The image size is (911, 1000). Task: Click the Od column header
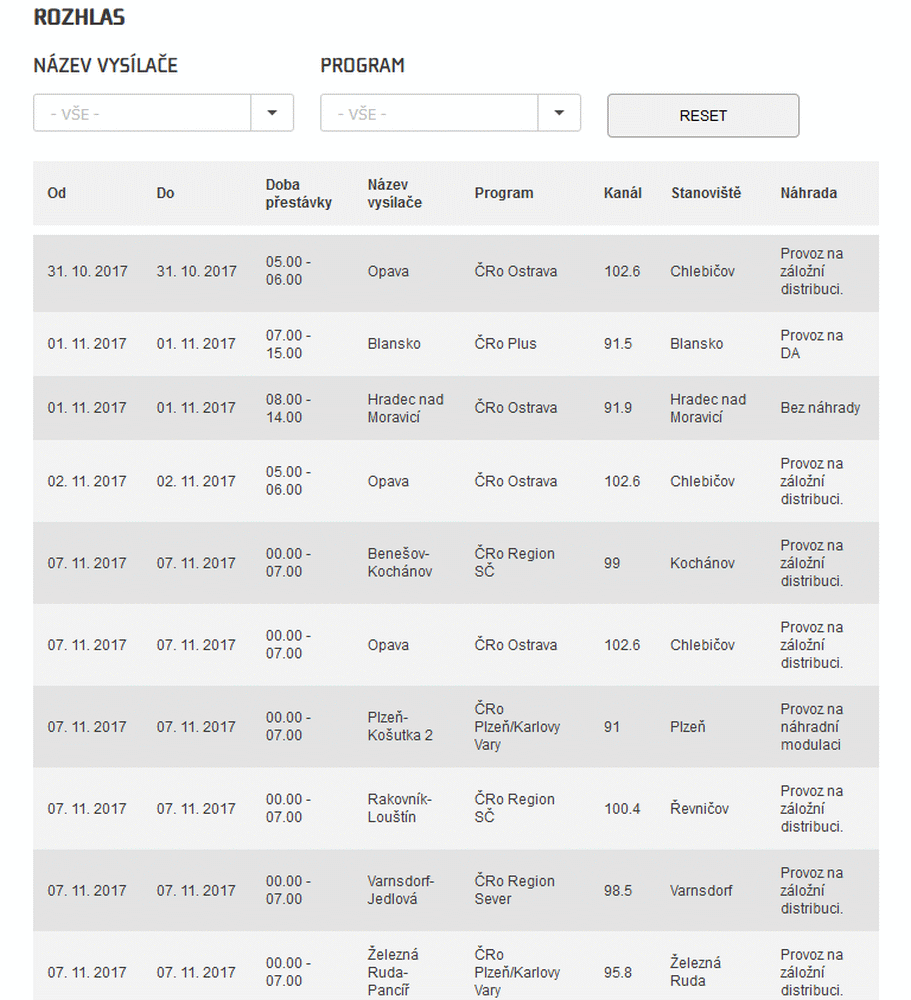57,193
